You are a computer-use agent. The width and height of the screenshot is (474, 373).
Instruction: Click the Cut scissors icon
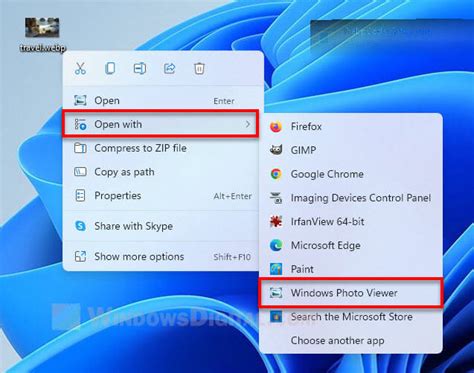tap(80, 69)
